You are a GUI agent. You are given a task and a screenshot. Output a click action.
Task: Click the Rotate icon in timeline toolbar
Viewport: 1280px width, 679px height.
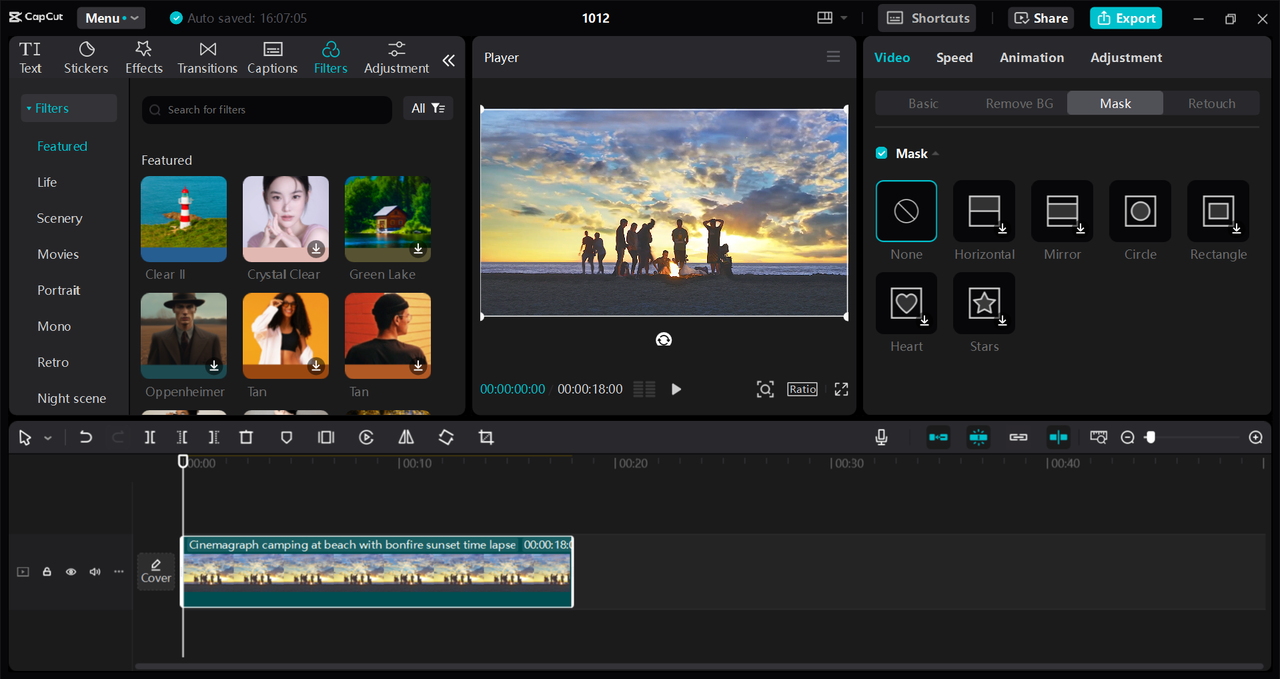[446, 437]
